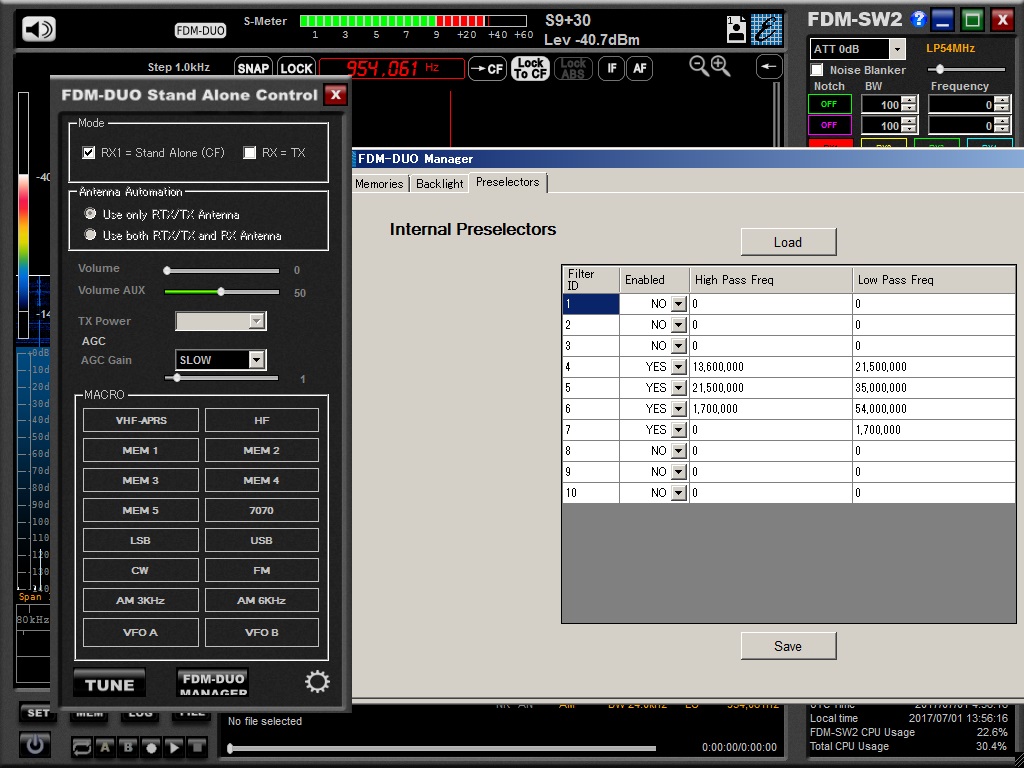Select the USB mode macro

coord(262,540)
